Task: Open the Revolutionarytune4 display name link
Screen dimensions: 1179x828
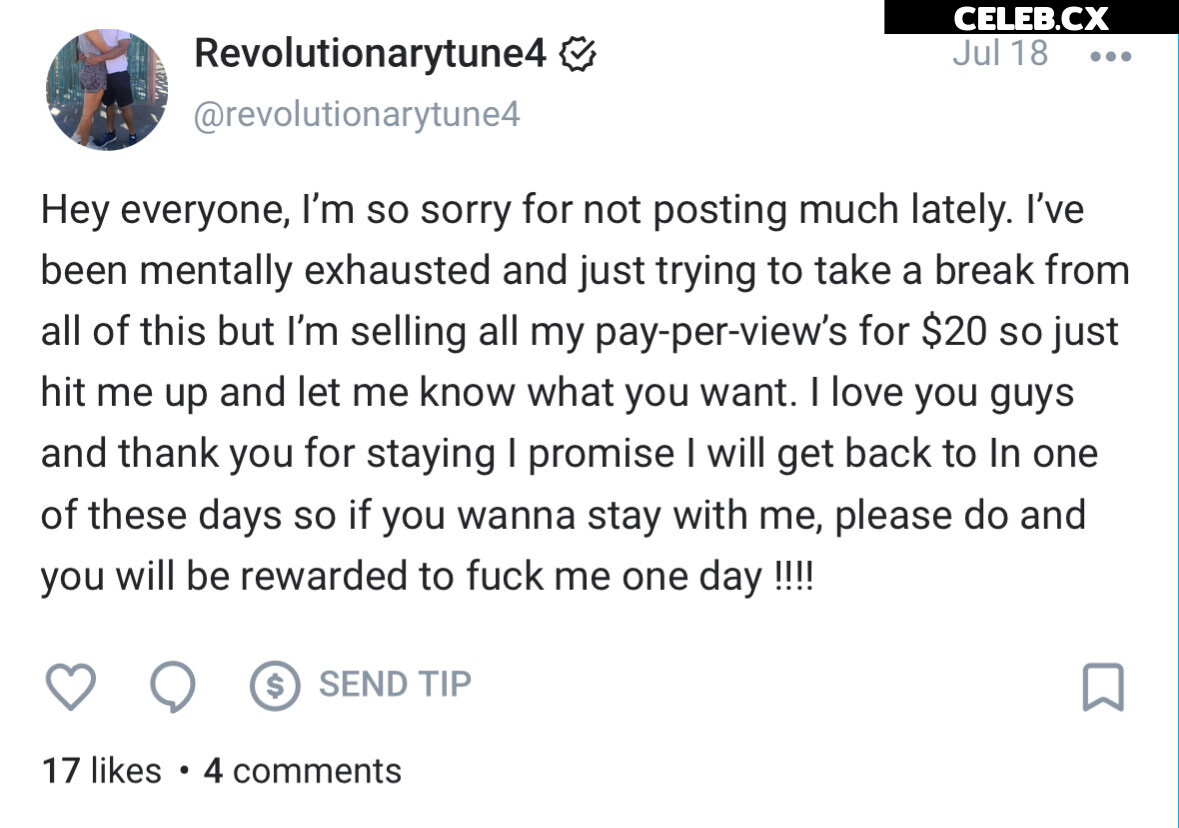Action: coord(370,53)
